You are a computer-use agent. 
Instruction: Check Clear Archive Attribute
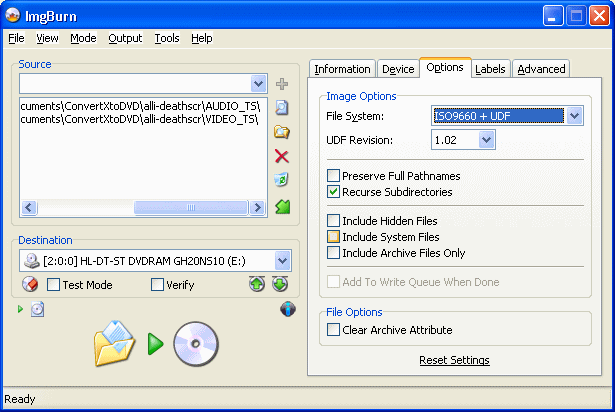pyautogui.click(x=333, y=330)
